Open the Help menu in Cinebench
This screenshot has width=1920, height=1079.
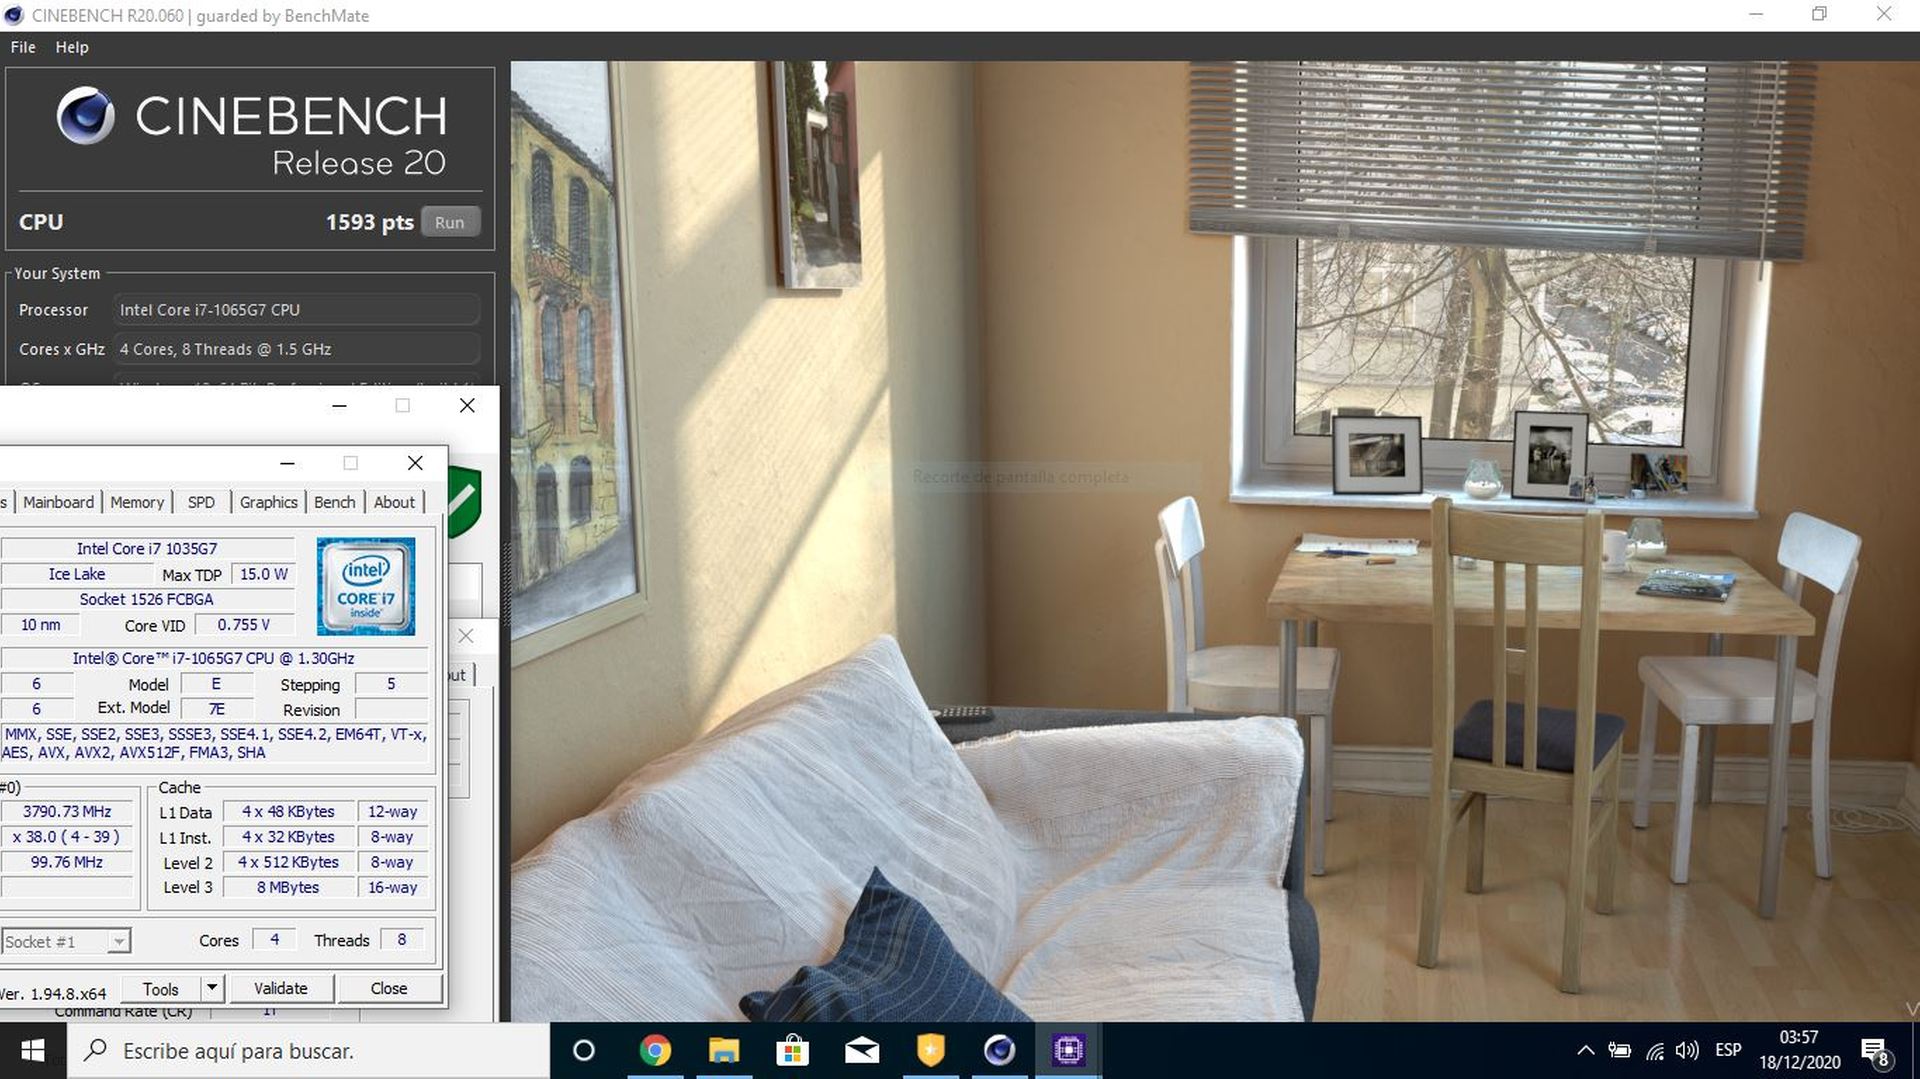tap(72, 47)
